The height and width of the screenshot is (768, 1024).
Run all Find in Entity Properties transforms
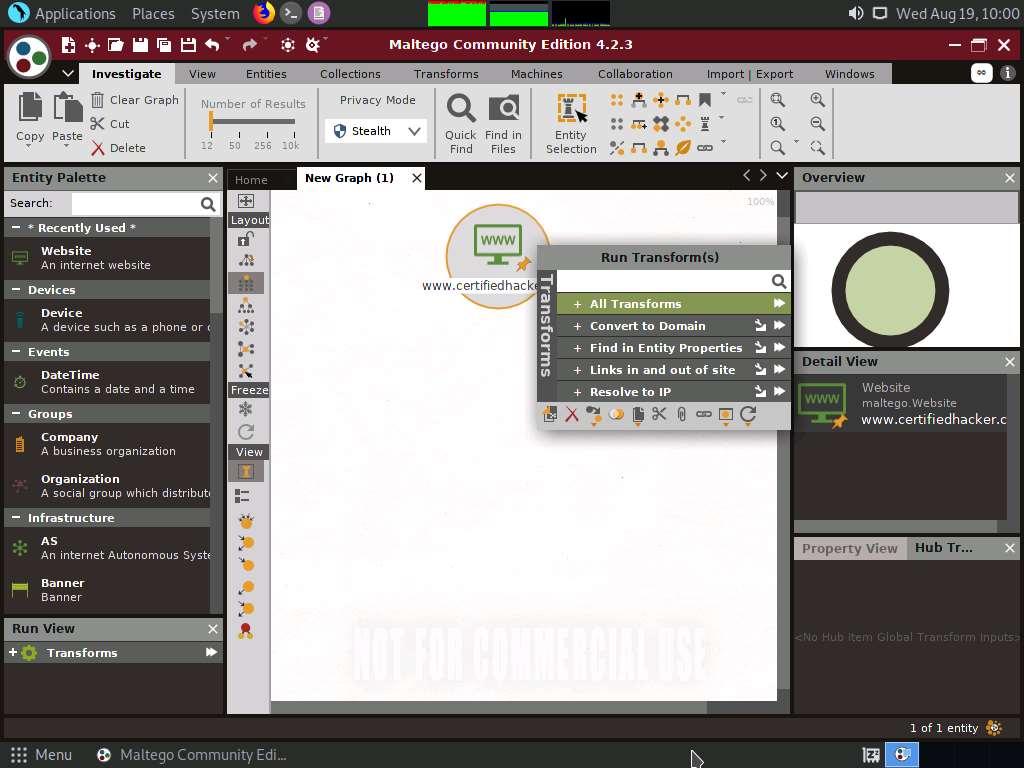tap(779, 347)
